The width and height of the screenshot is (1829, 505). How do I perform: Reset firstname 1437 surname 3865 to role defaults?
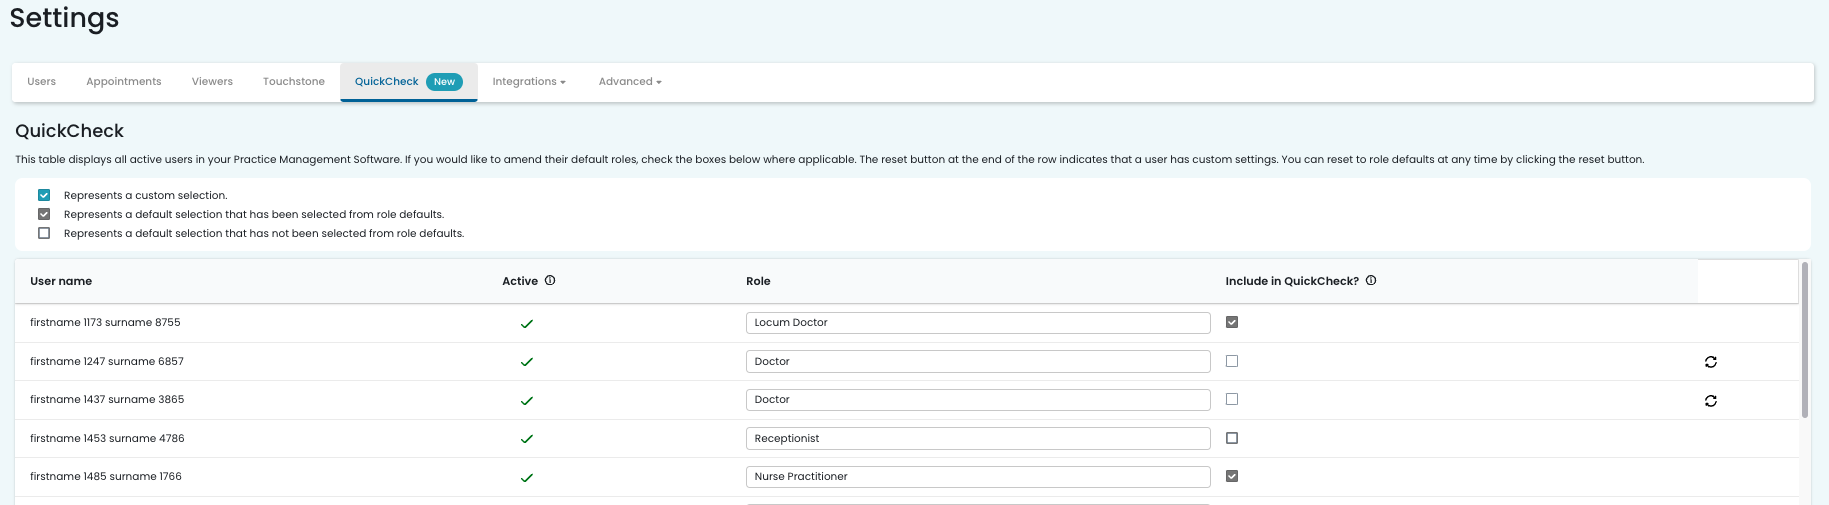(1710, 401)
